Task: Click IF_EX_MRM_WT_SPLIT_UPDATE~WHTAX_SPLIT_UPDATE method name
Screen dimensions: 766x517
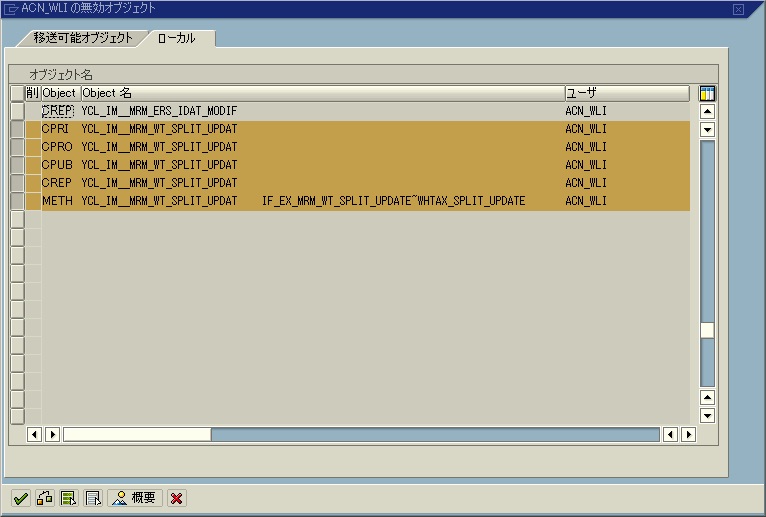Action: coord(394,201)
